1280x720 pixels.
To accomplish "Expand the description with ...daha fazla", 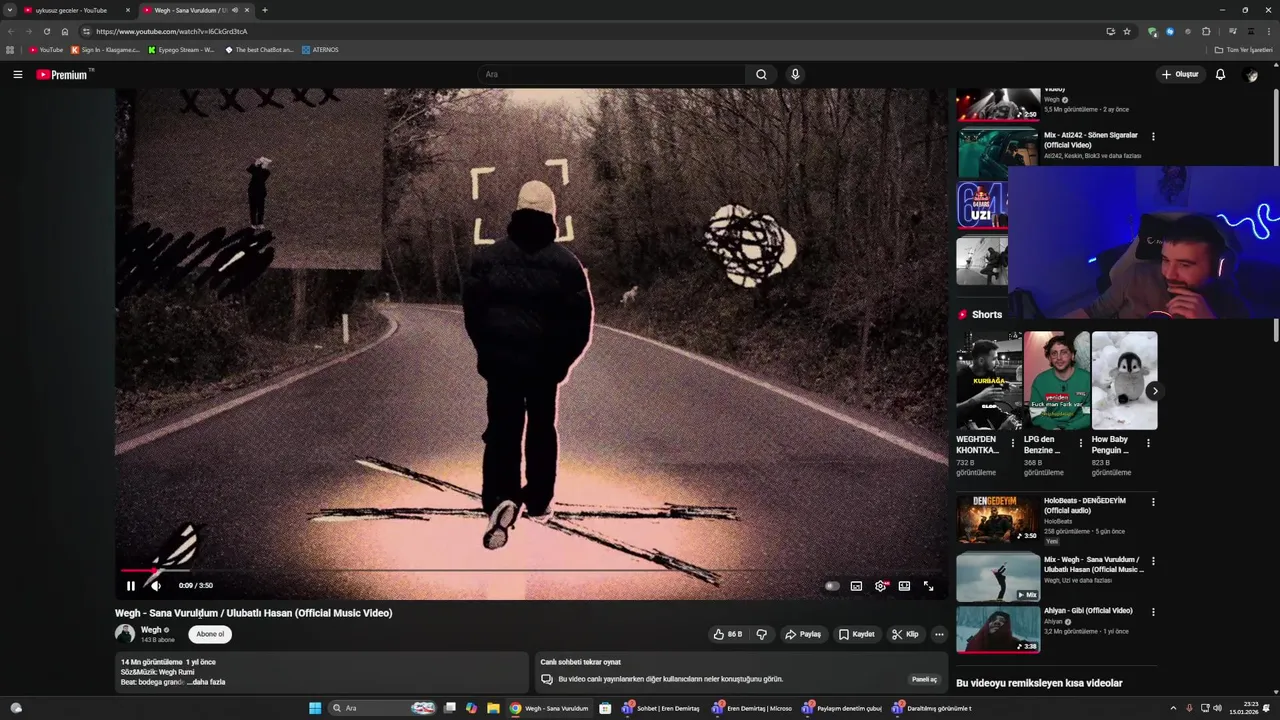I will 206,682.
